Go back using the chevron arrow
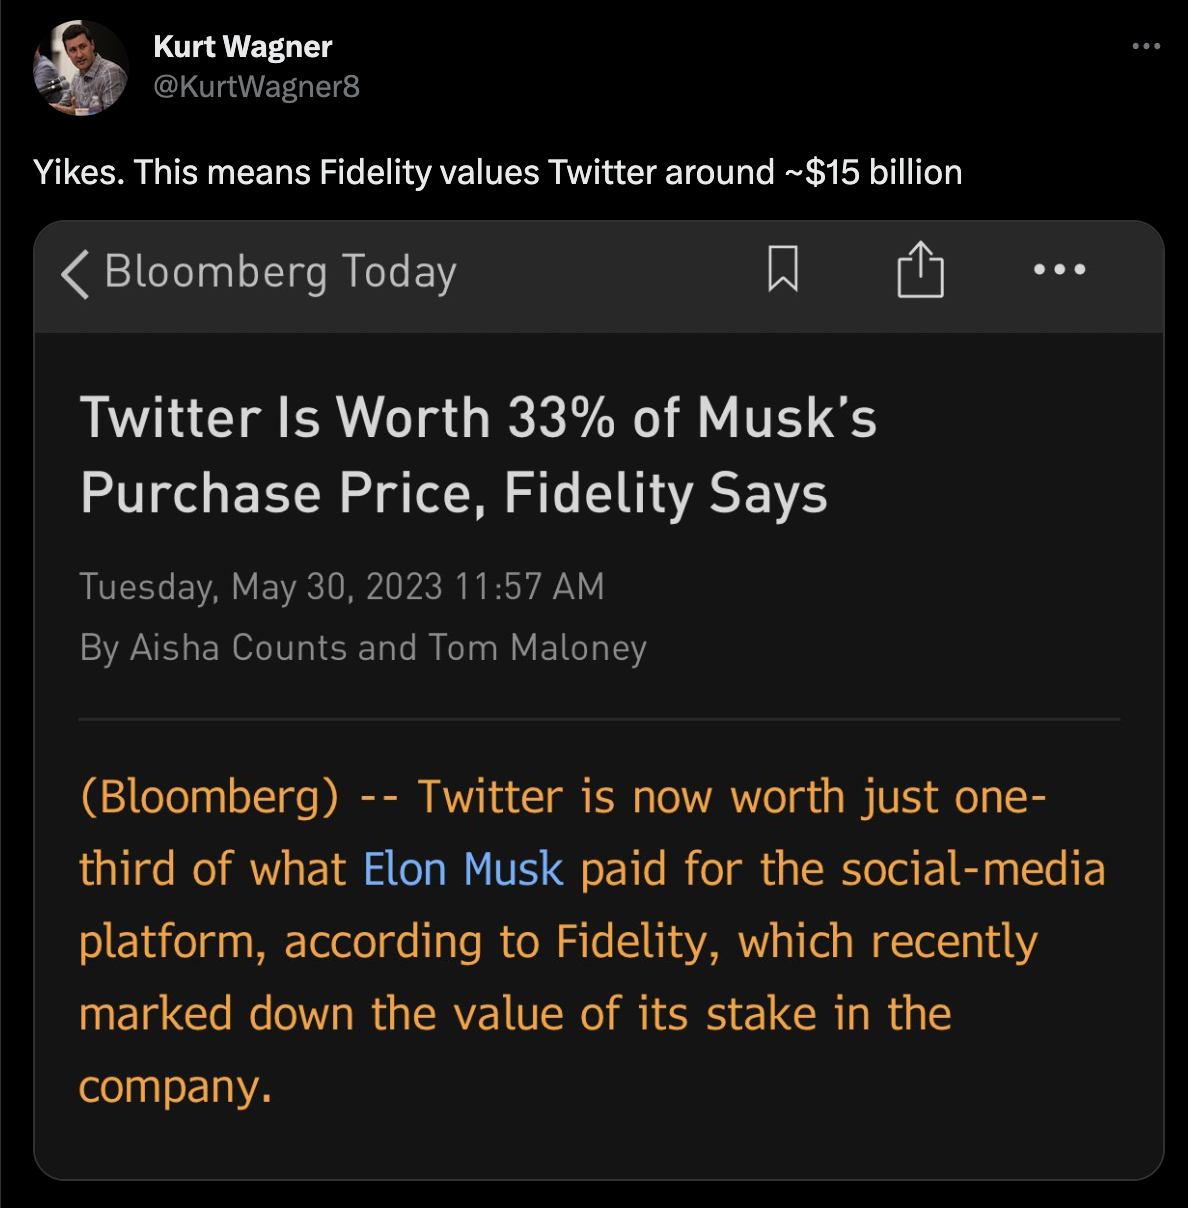The image size is (1188, 1208). 74,273
